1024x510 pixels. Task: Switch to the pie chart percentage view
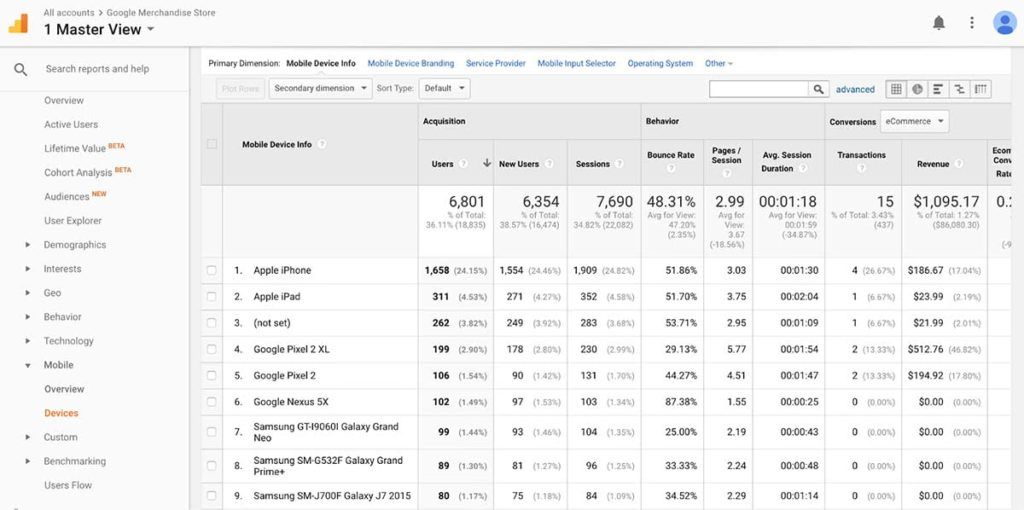tap(917, 89)
